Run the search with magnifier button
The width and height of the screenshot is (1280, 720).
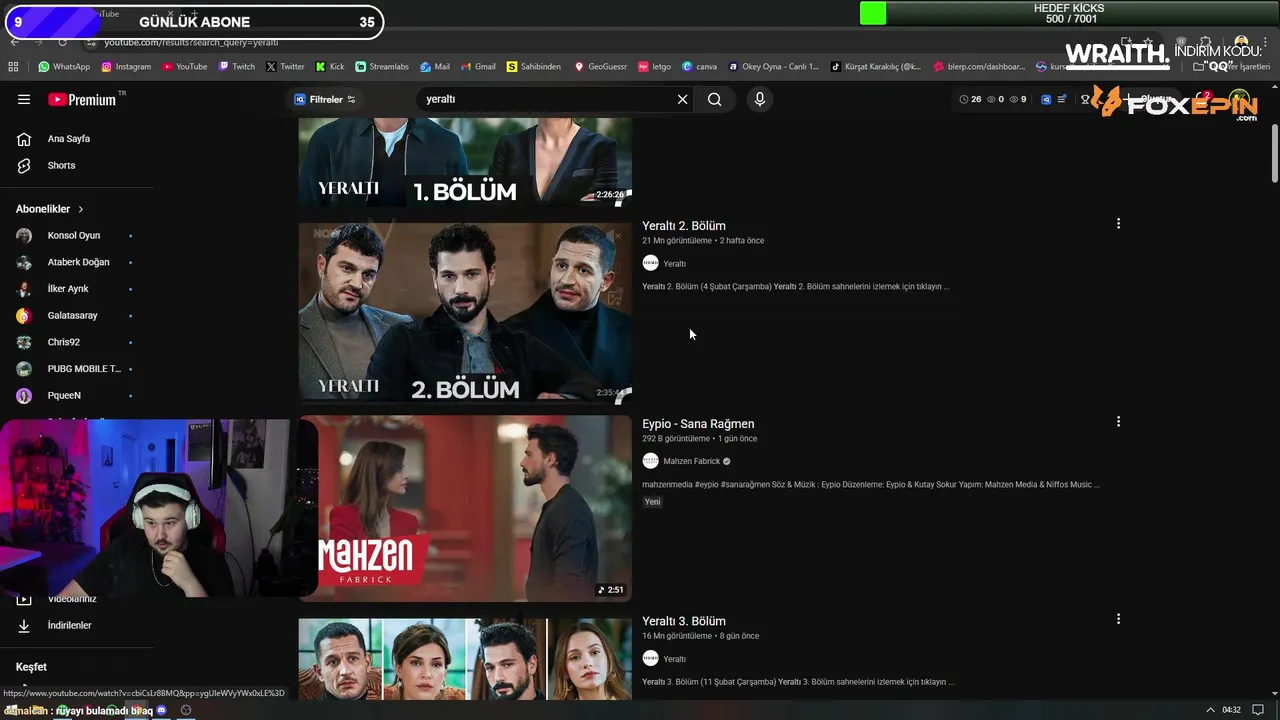(714, 99)
